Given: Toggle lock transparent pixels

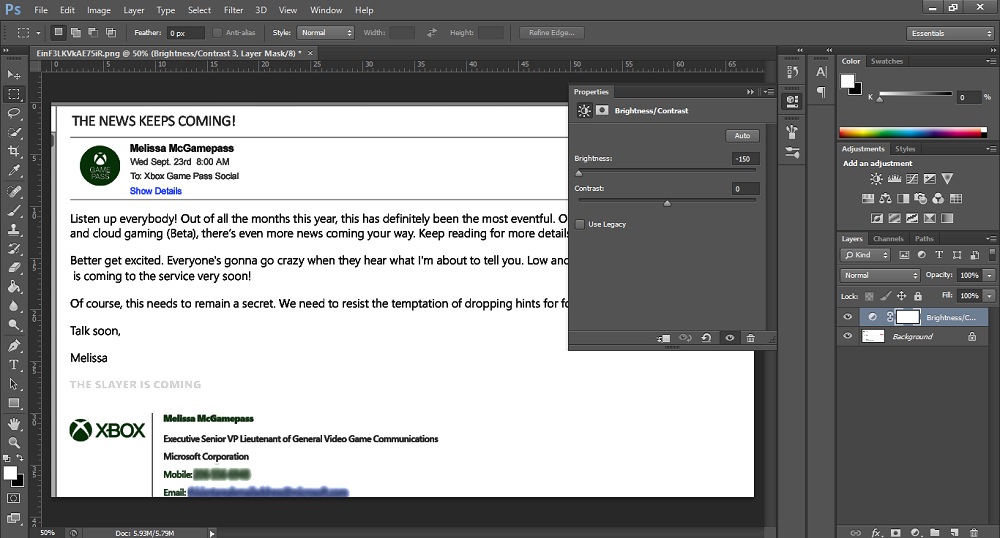Looking at the screenshot, I should pyautogui.click(x=869, y=296).
